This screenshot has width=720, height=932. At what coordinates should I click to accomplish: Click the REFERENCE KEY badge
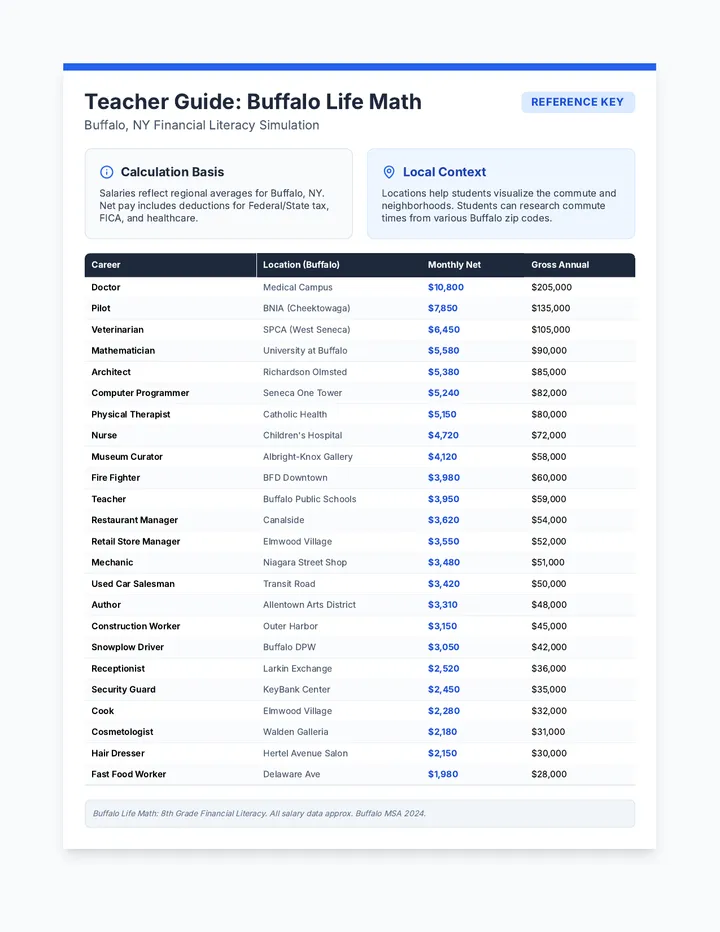[x=578, y=102]
